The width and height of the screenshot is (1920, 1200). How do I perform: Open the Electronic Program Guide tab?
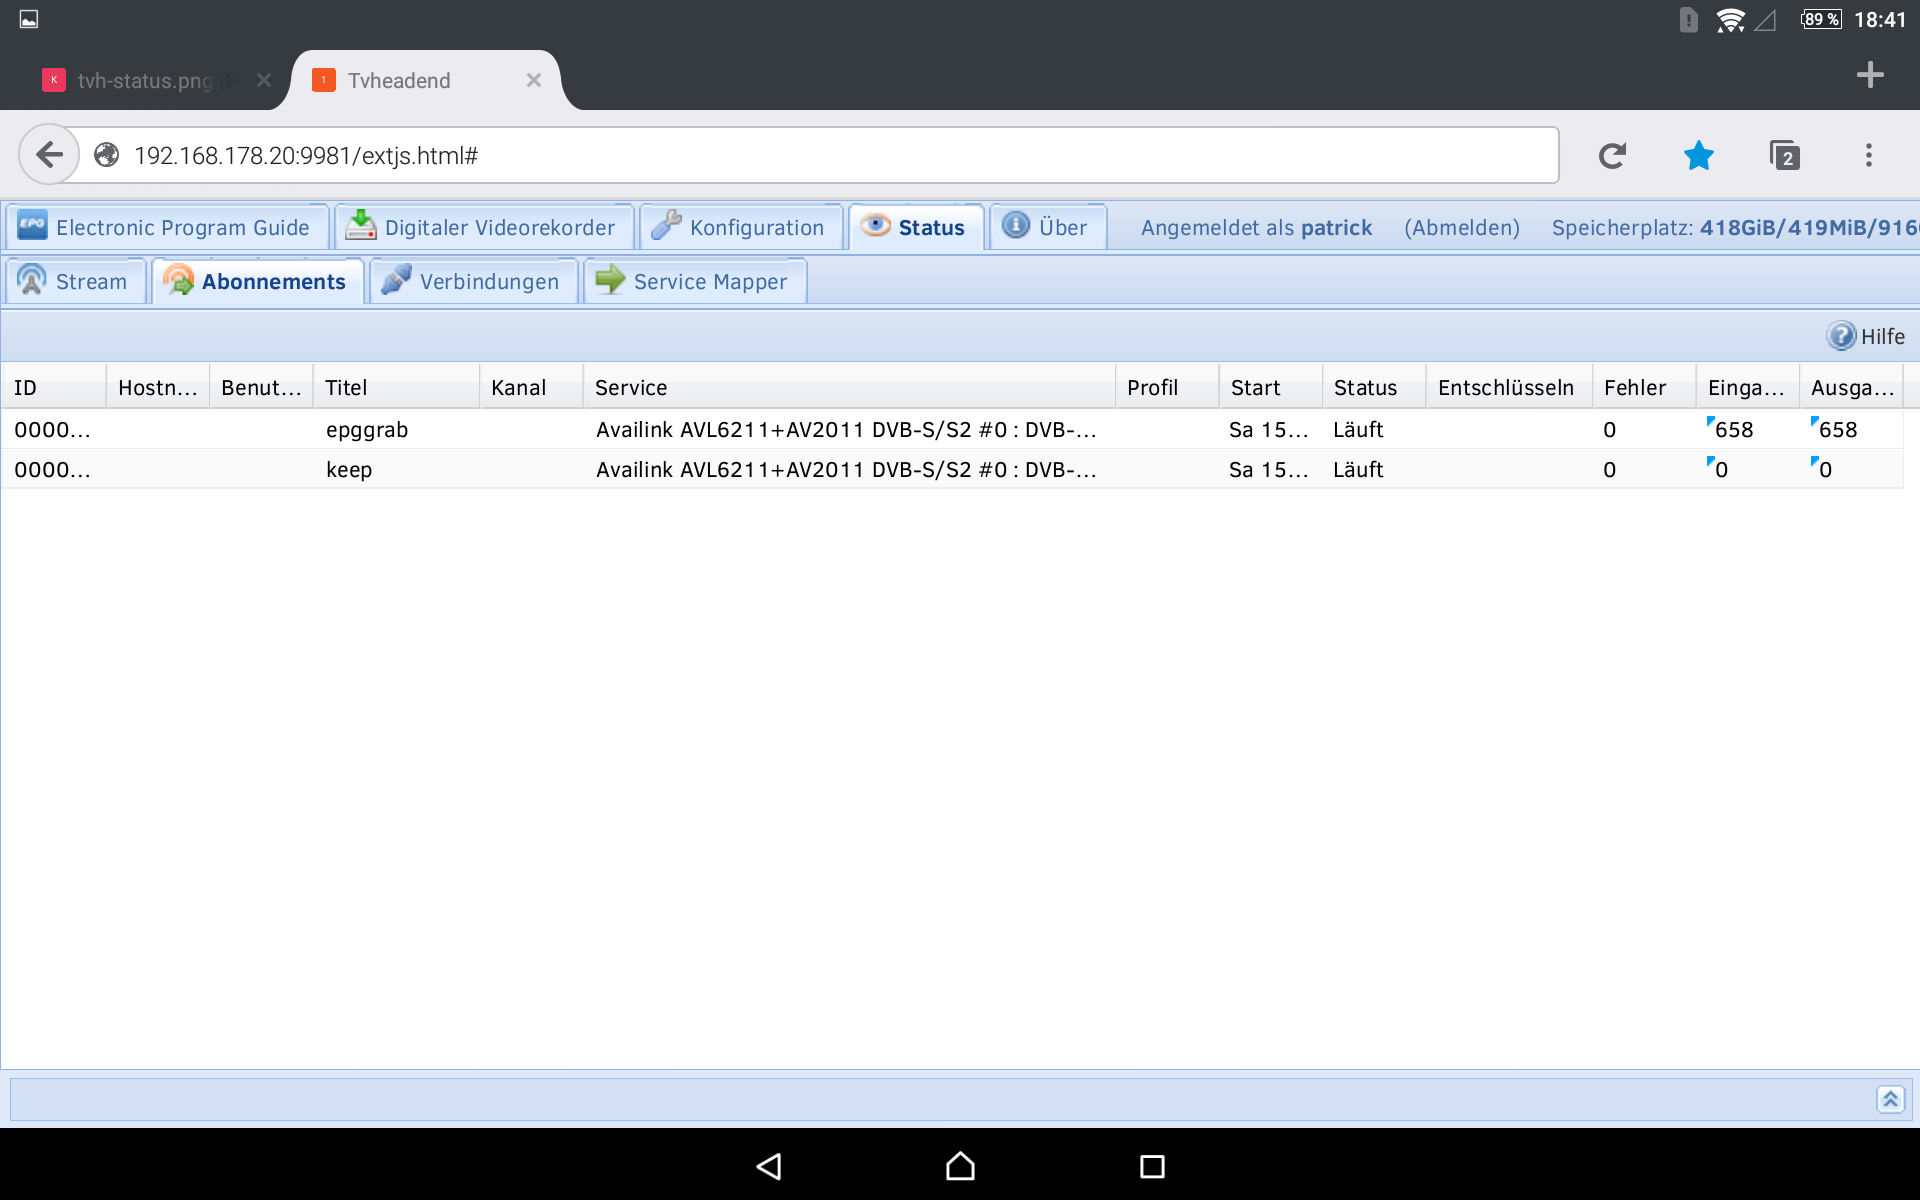point(168,227)
